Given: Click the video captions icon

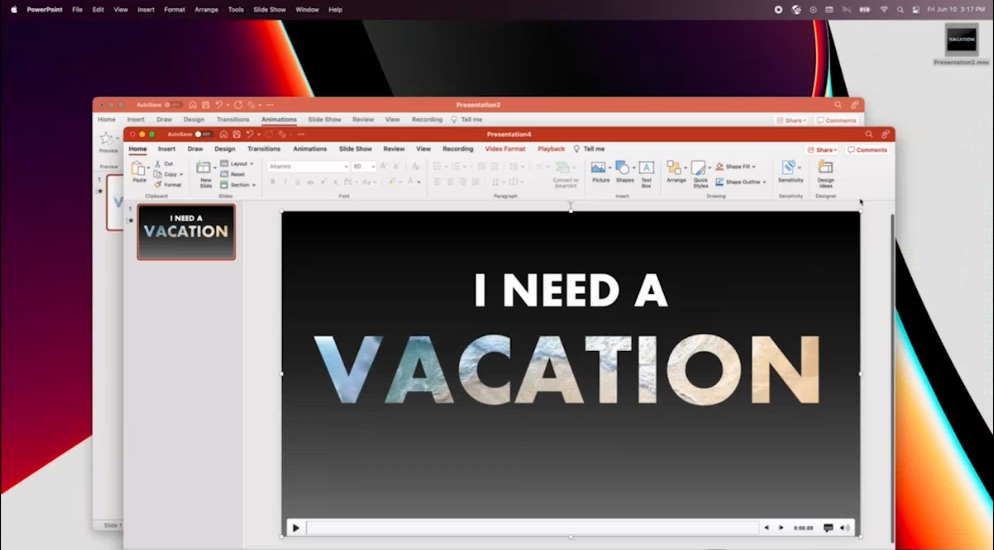Looking at the screenshot, I should 828,528.
